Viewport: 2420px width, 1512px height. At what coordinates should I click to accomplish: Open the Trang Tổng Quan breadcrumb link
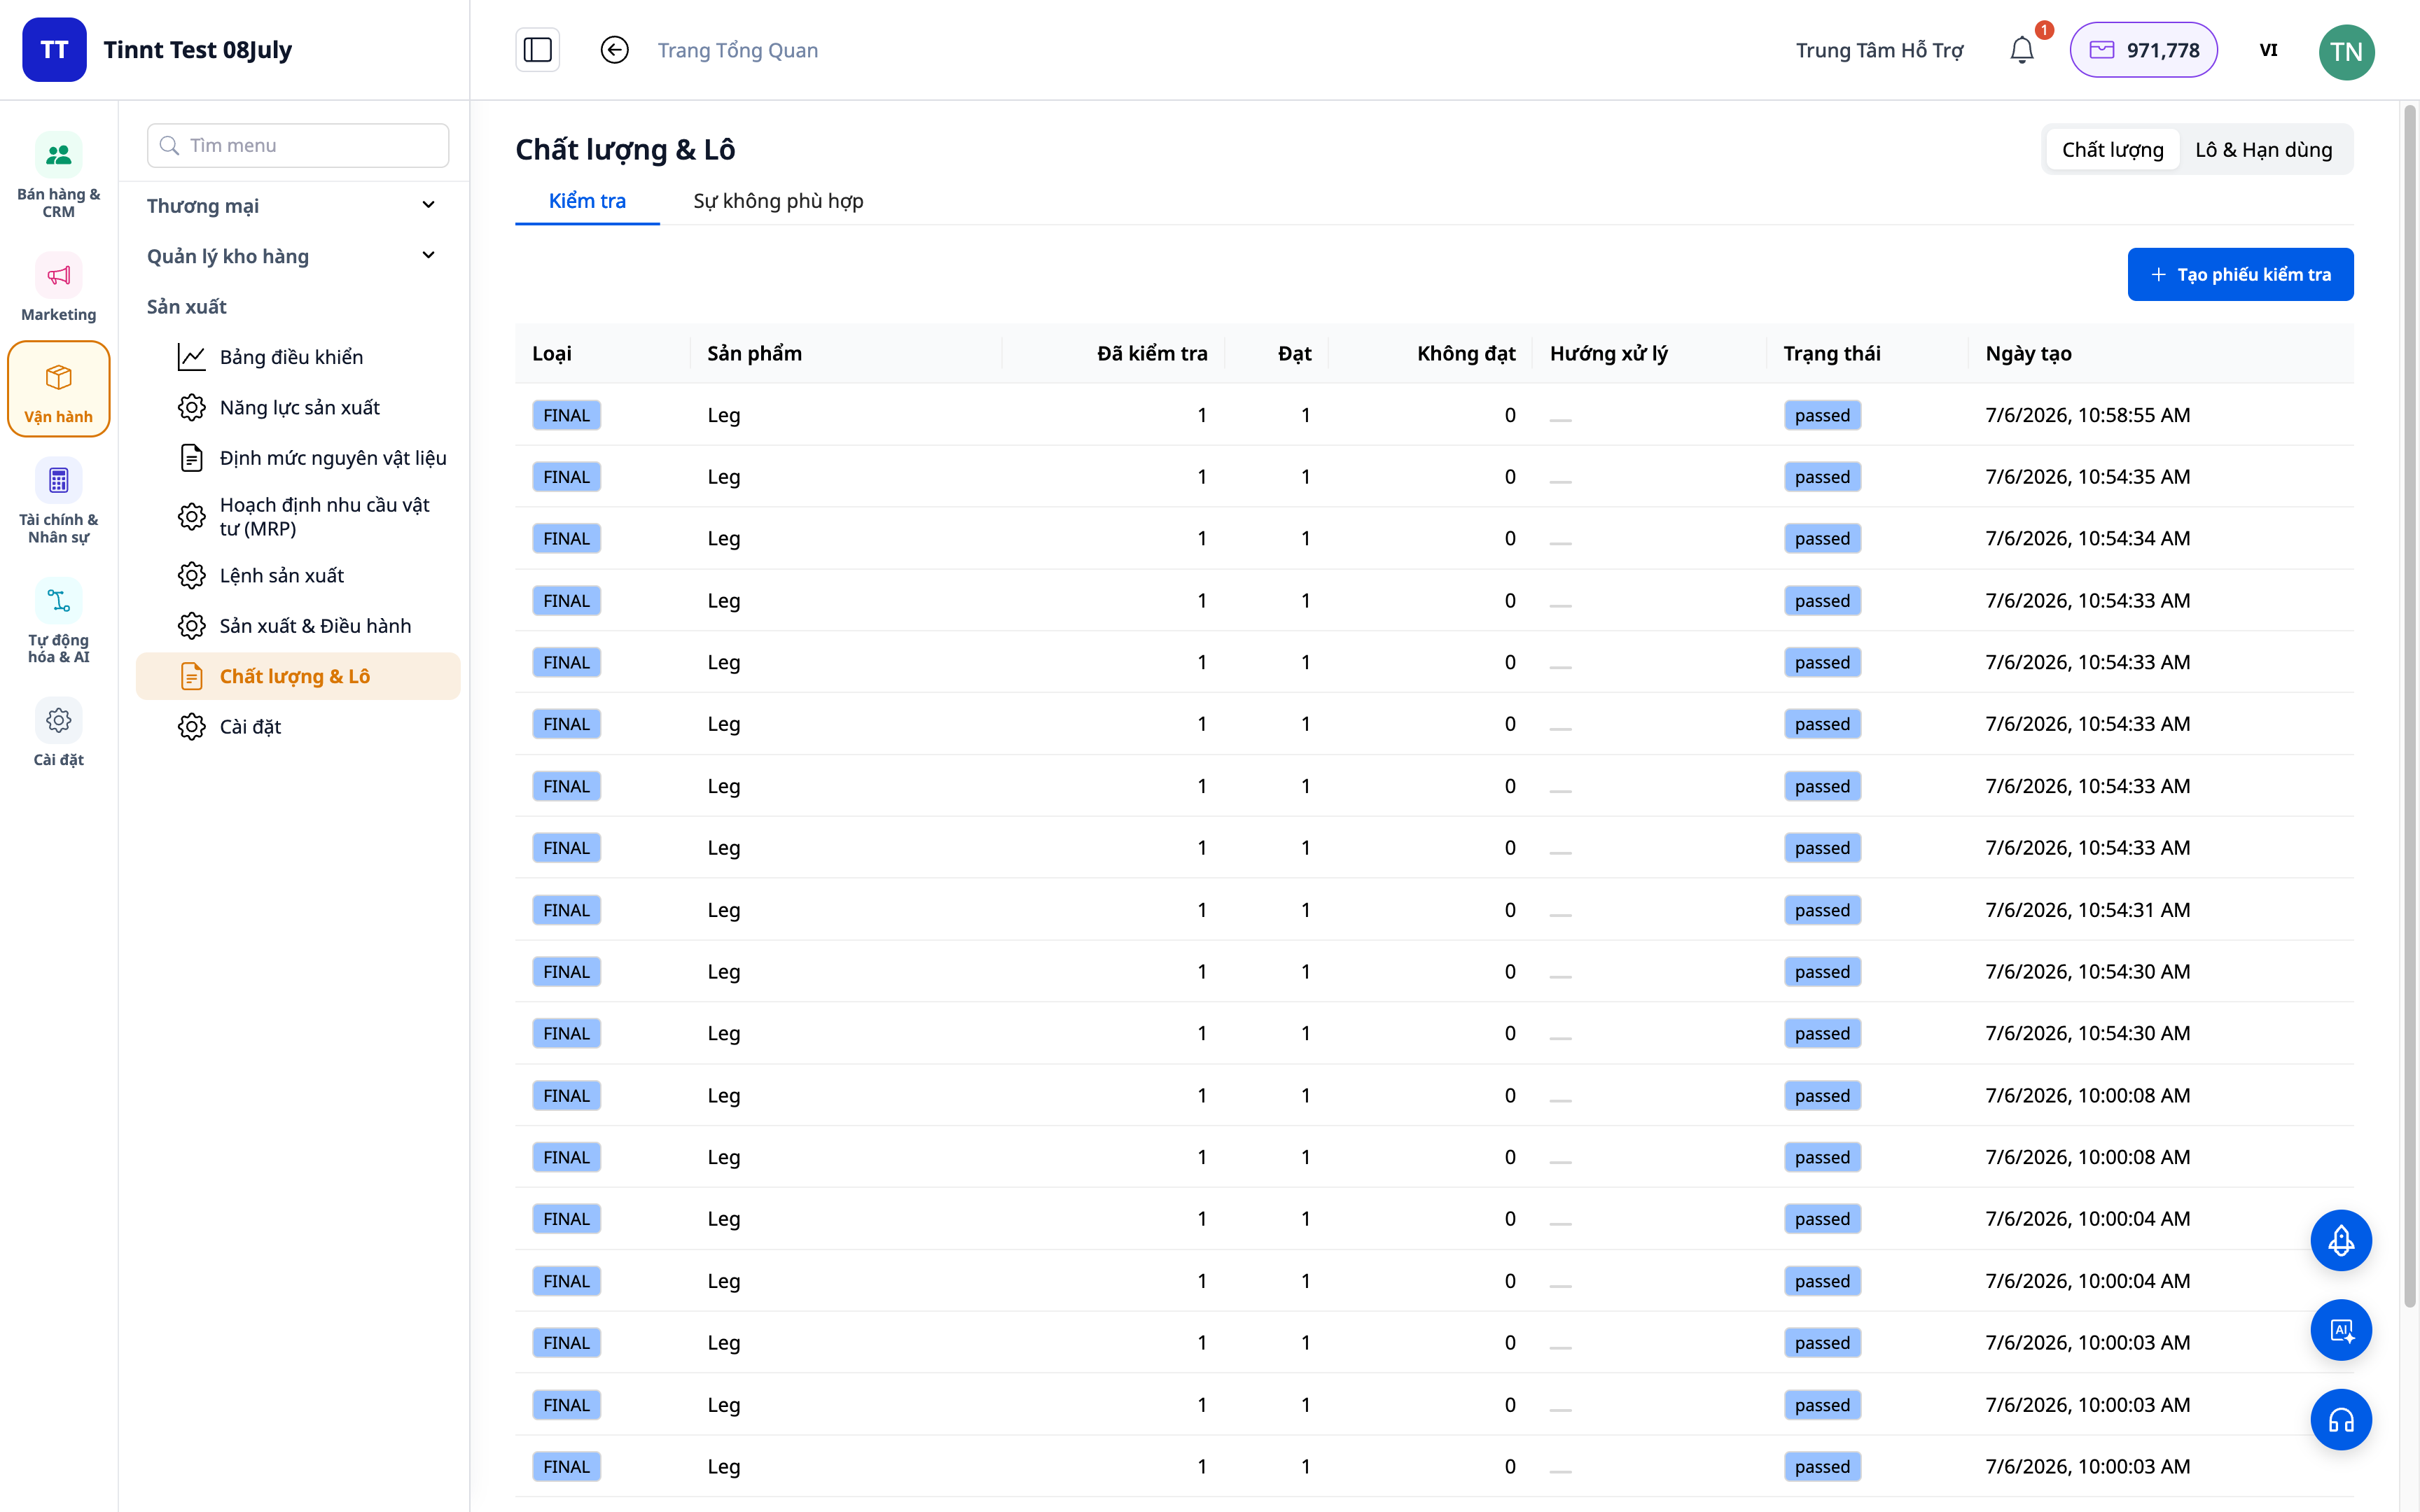pyautogui.click(x=737, y=50)
